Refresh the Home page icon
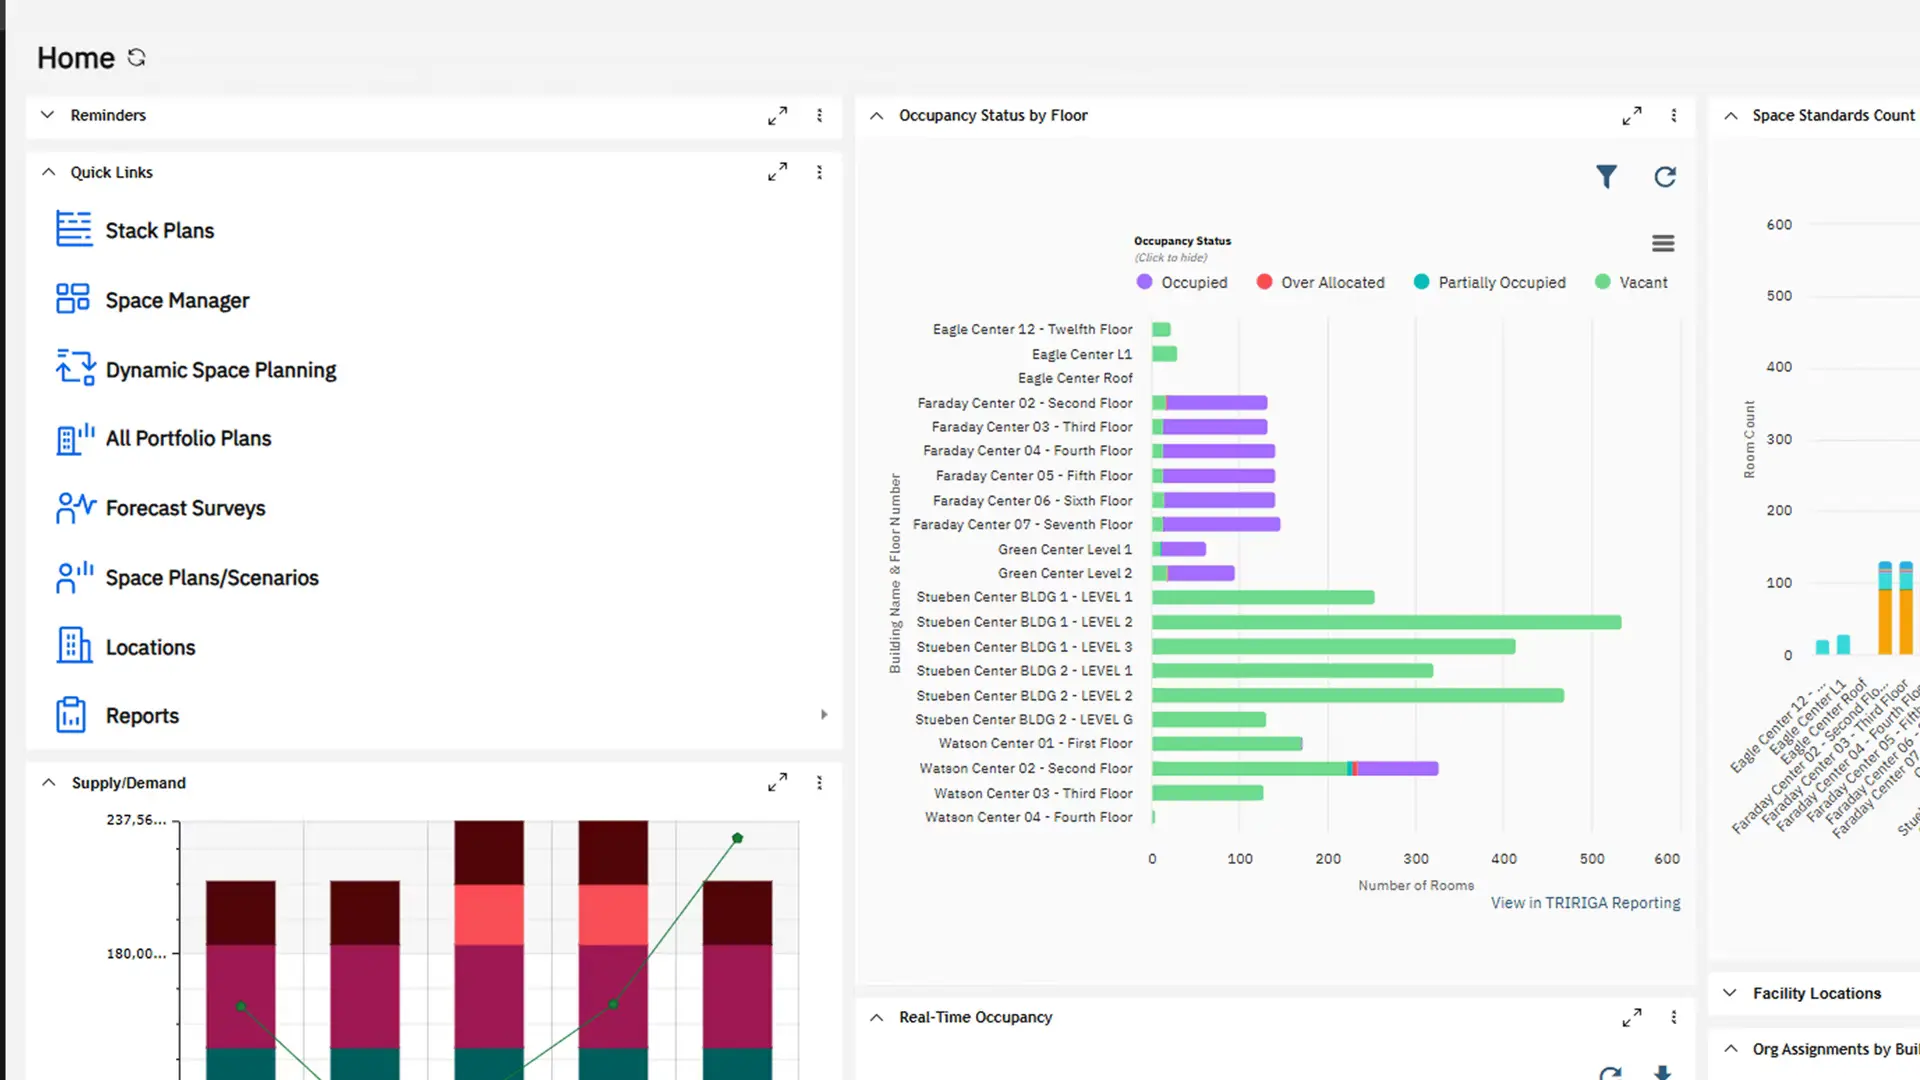This screenshot has height=1080, width=1920. (x=137, y=58)
